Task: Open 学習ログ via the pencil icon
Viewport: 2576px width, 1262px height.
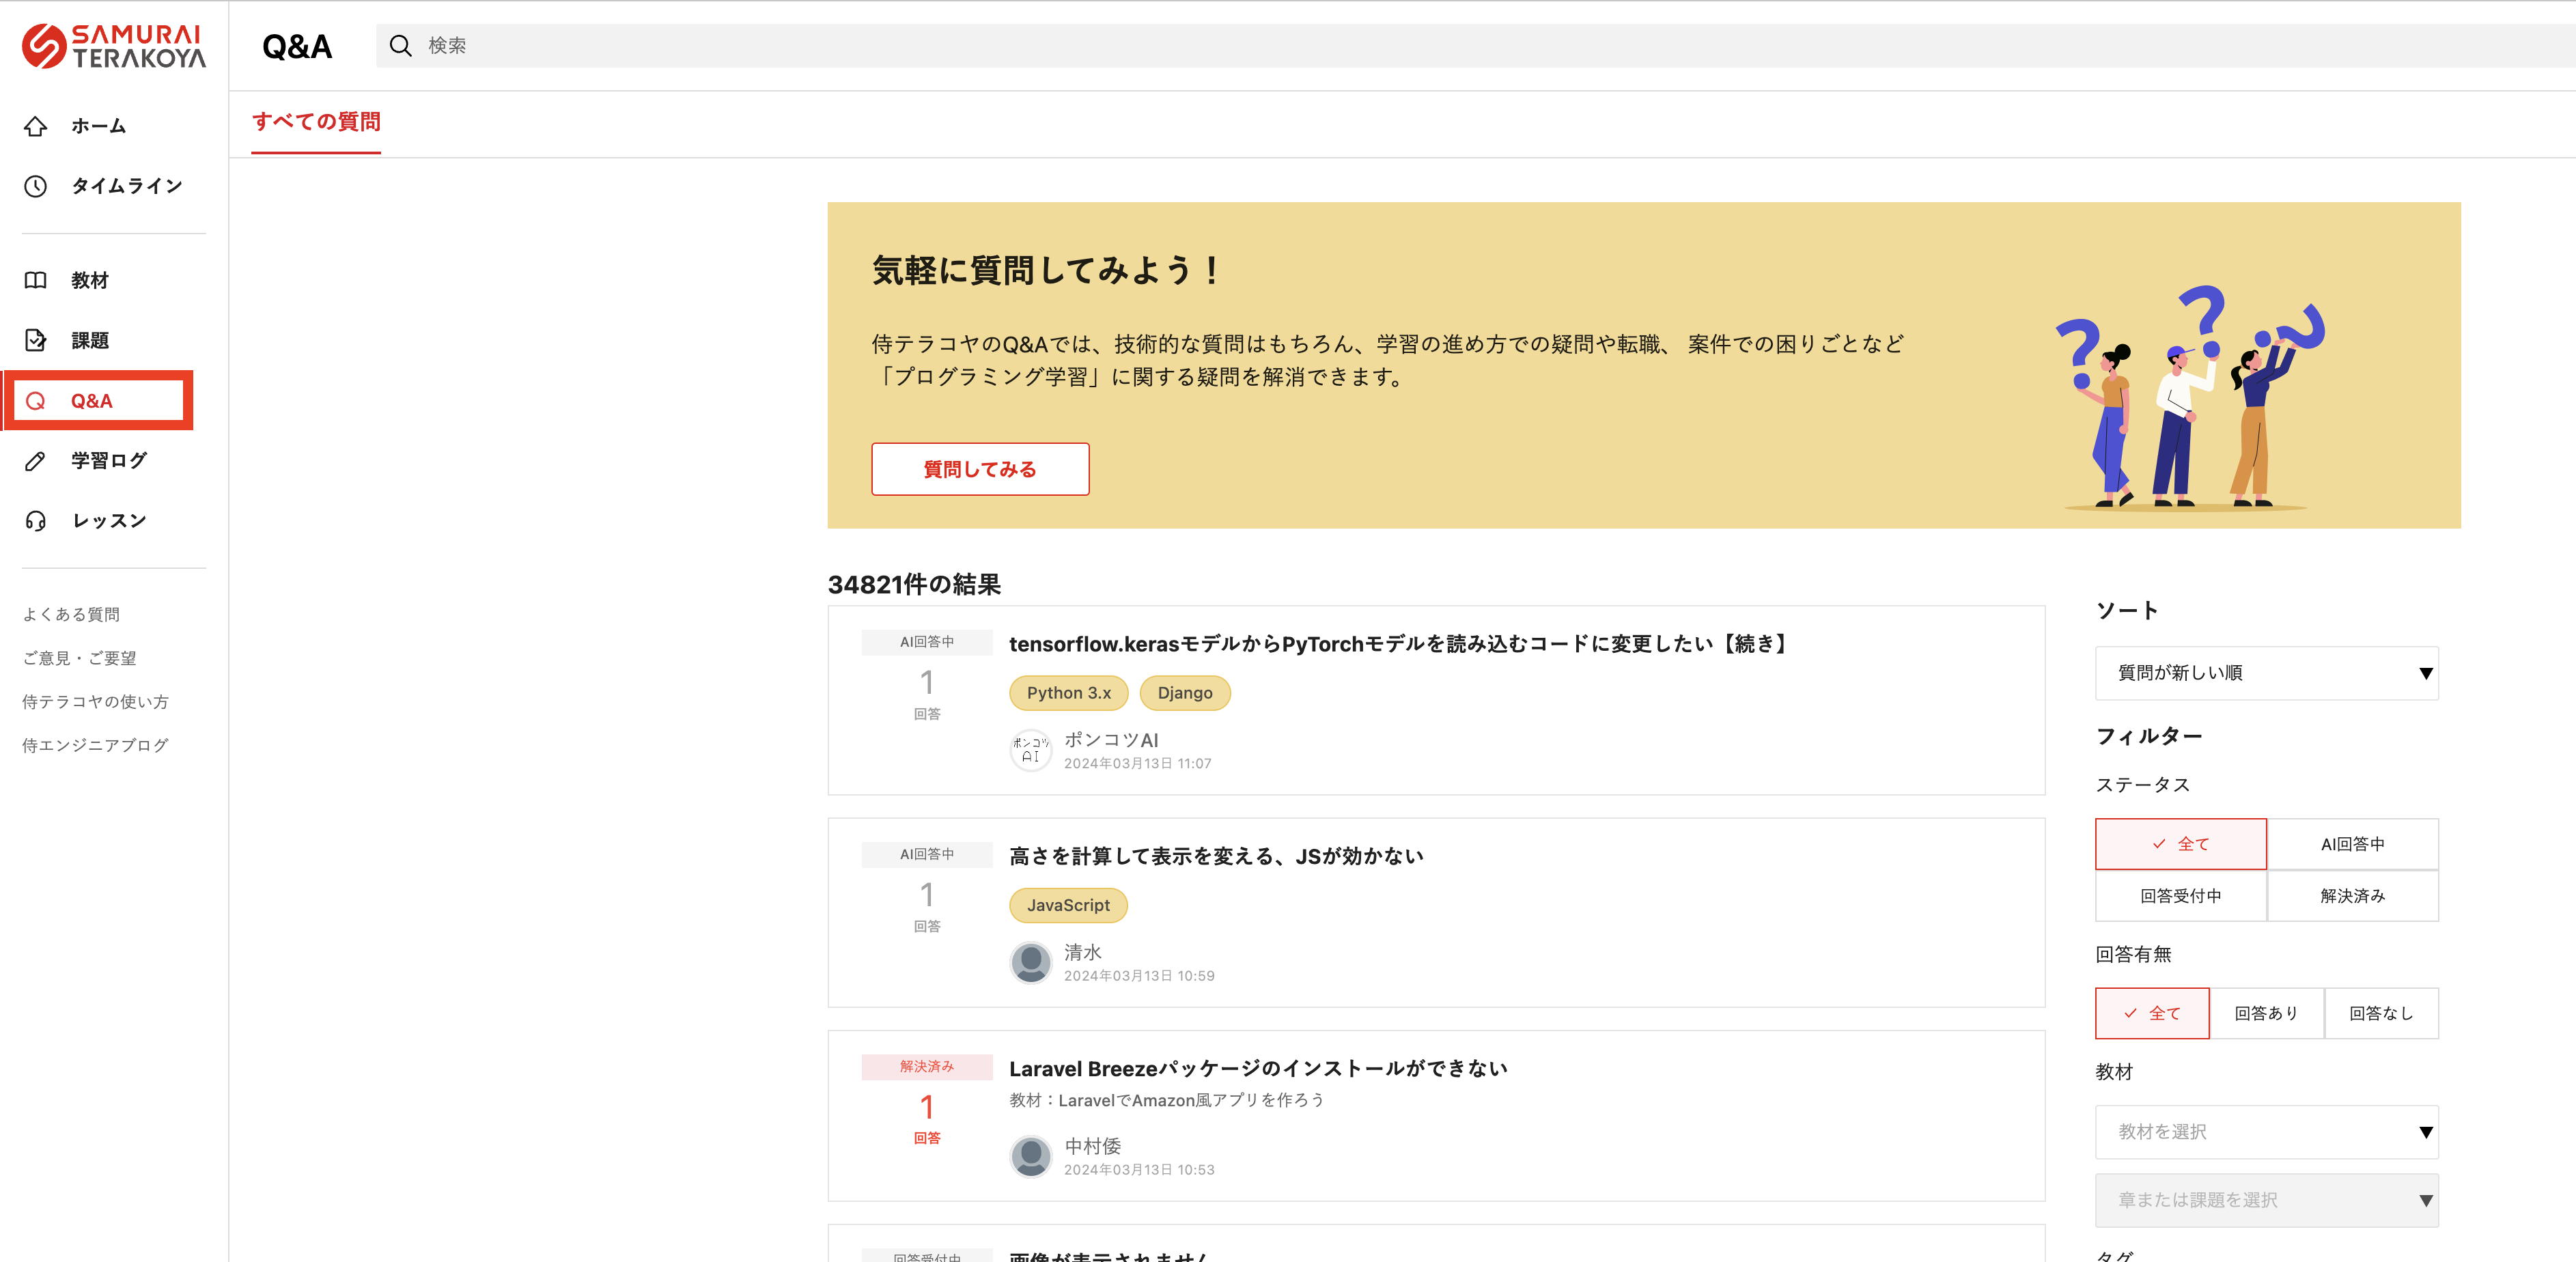Action: (x=36, y=461)
